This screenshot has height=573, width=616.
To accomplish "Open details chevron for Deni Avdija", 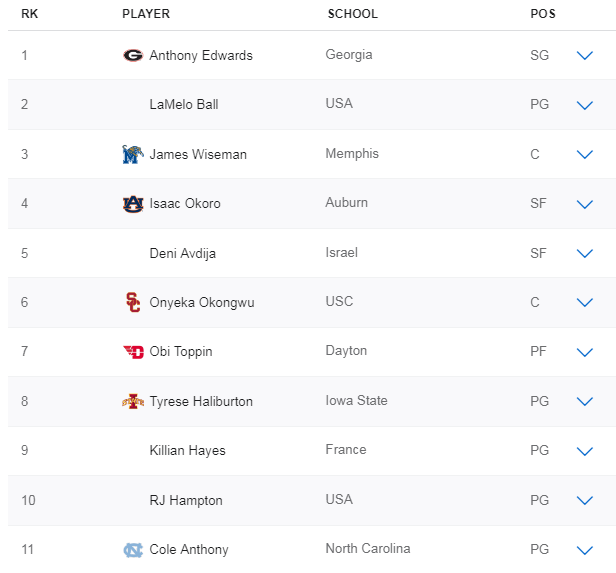I will point(585,254).
